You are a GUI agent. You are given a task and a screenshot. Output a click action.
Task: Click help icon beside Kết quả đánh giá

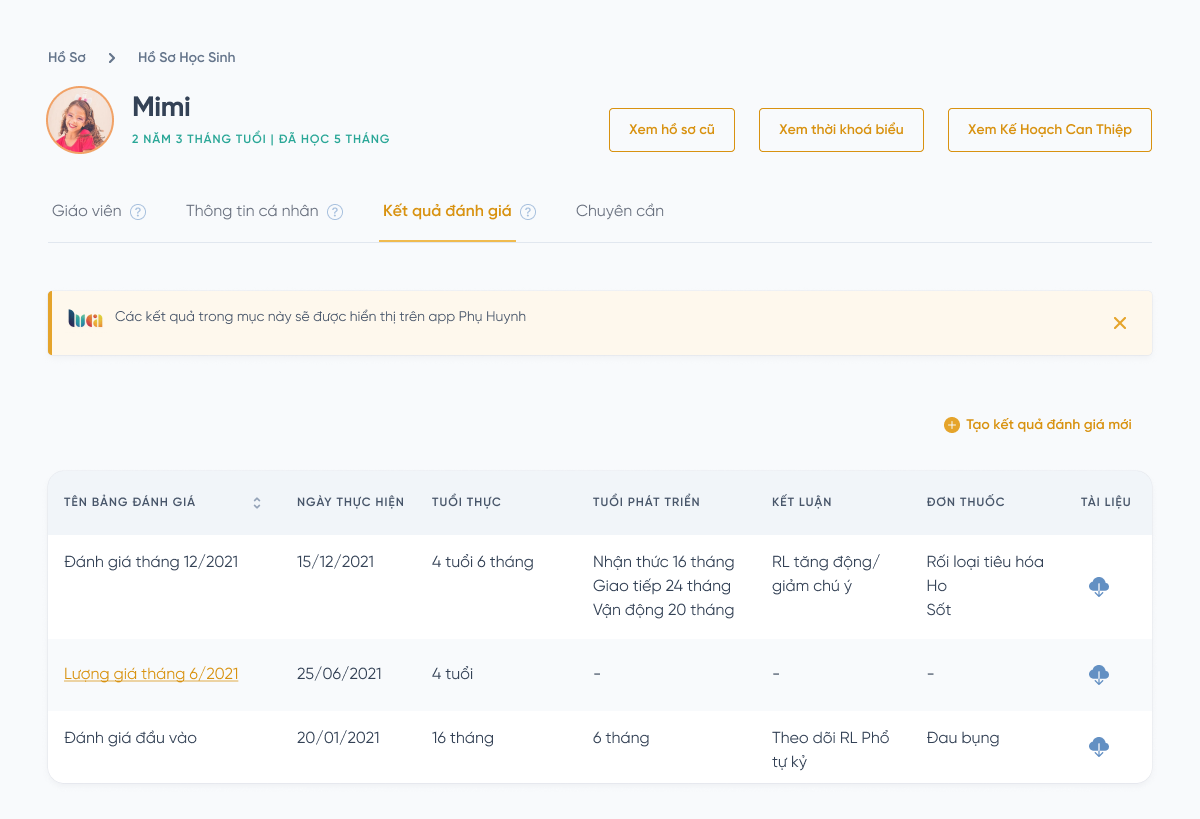[528, 212]
